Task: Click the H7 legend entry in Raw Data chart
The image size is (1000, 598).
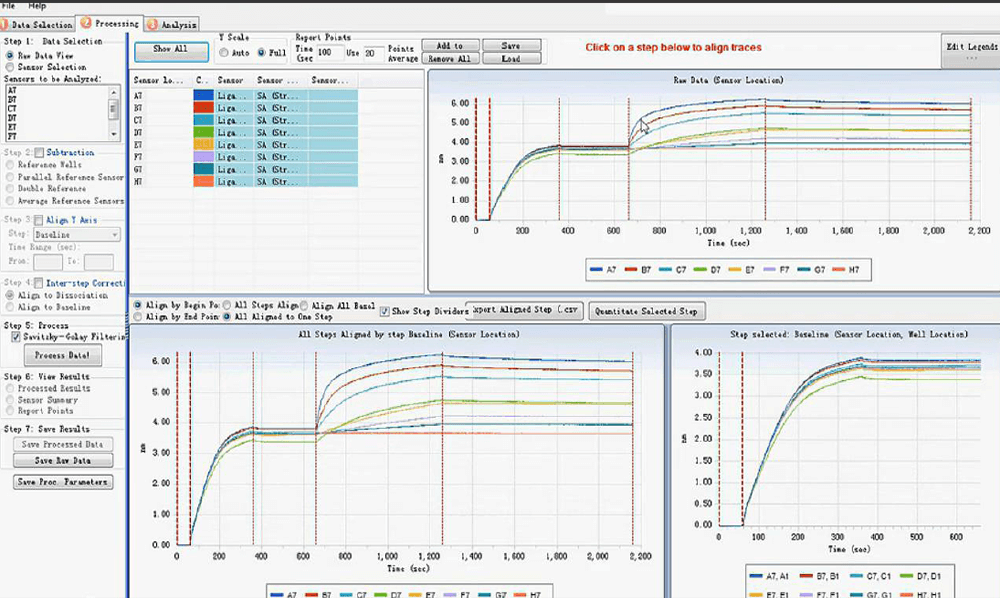Action: tap(846, 270)
